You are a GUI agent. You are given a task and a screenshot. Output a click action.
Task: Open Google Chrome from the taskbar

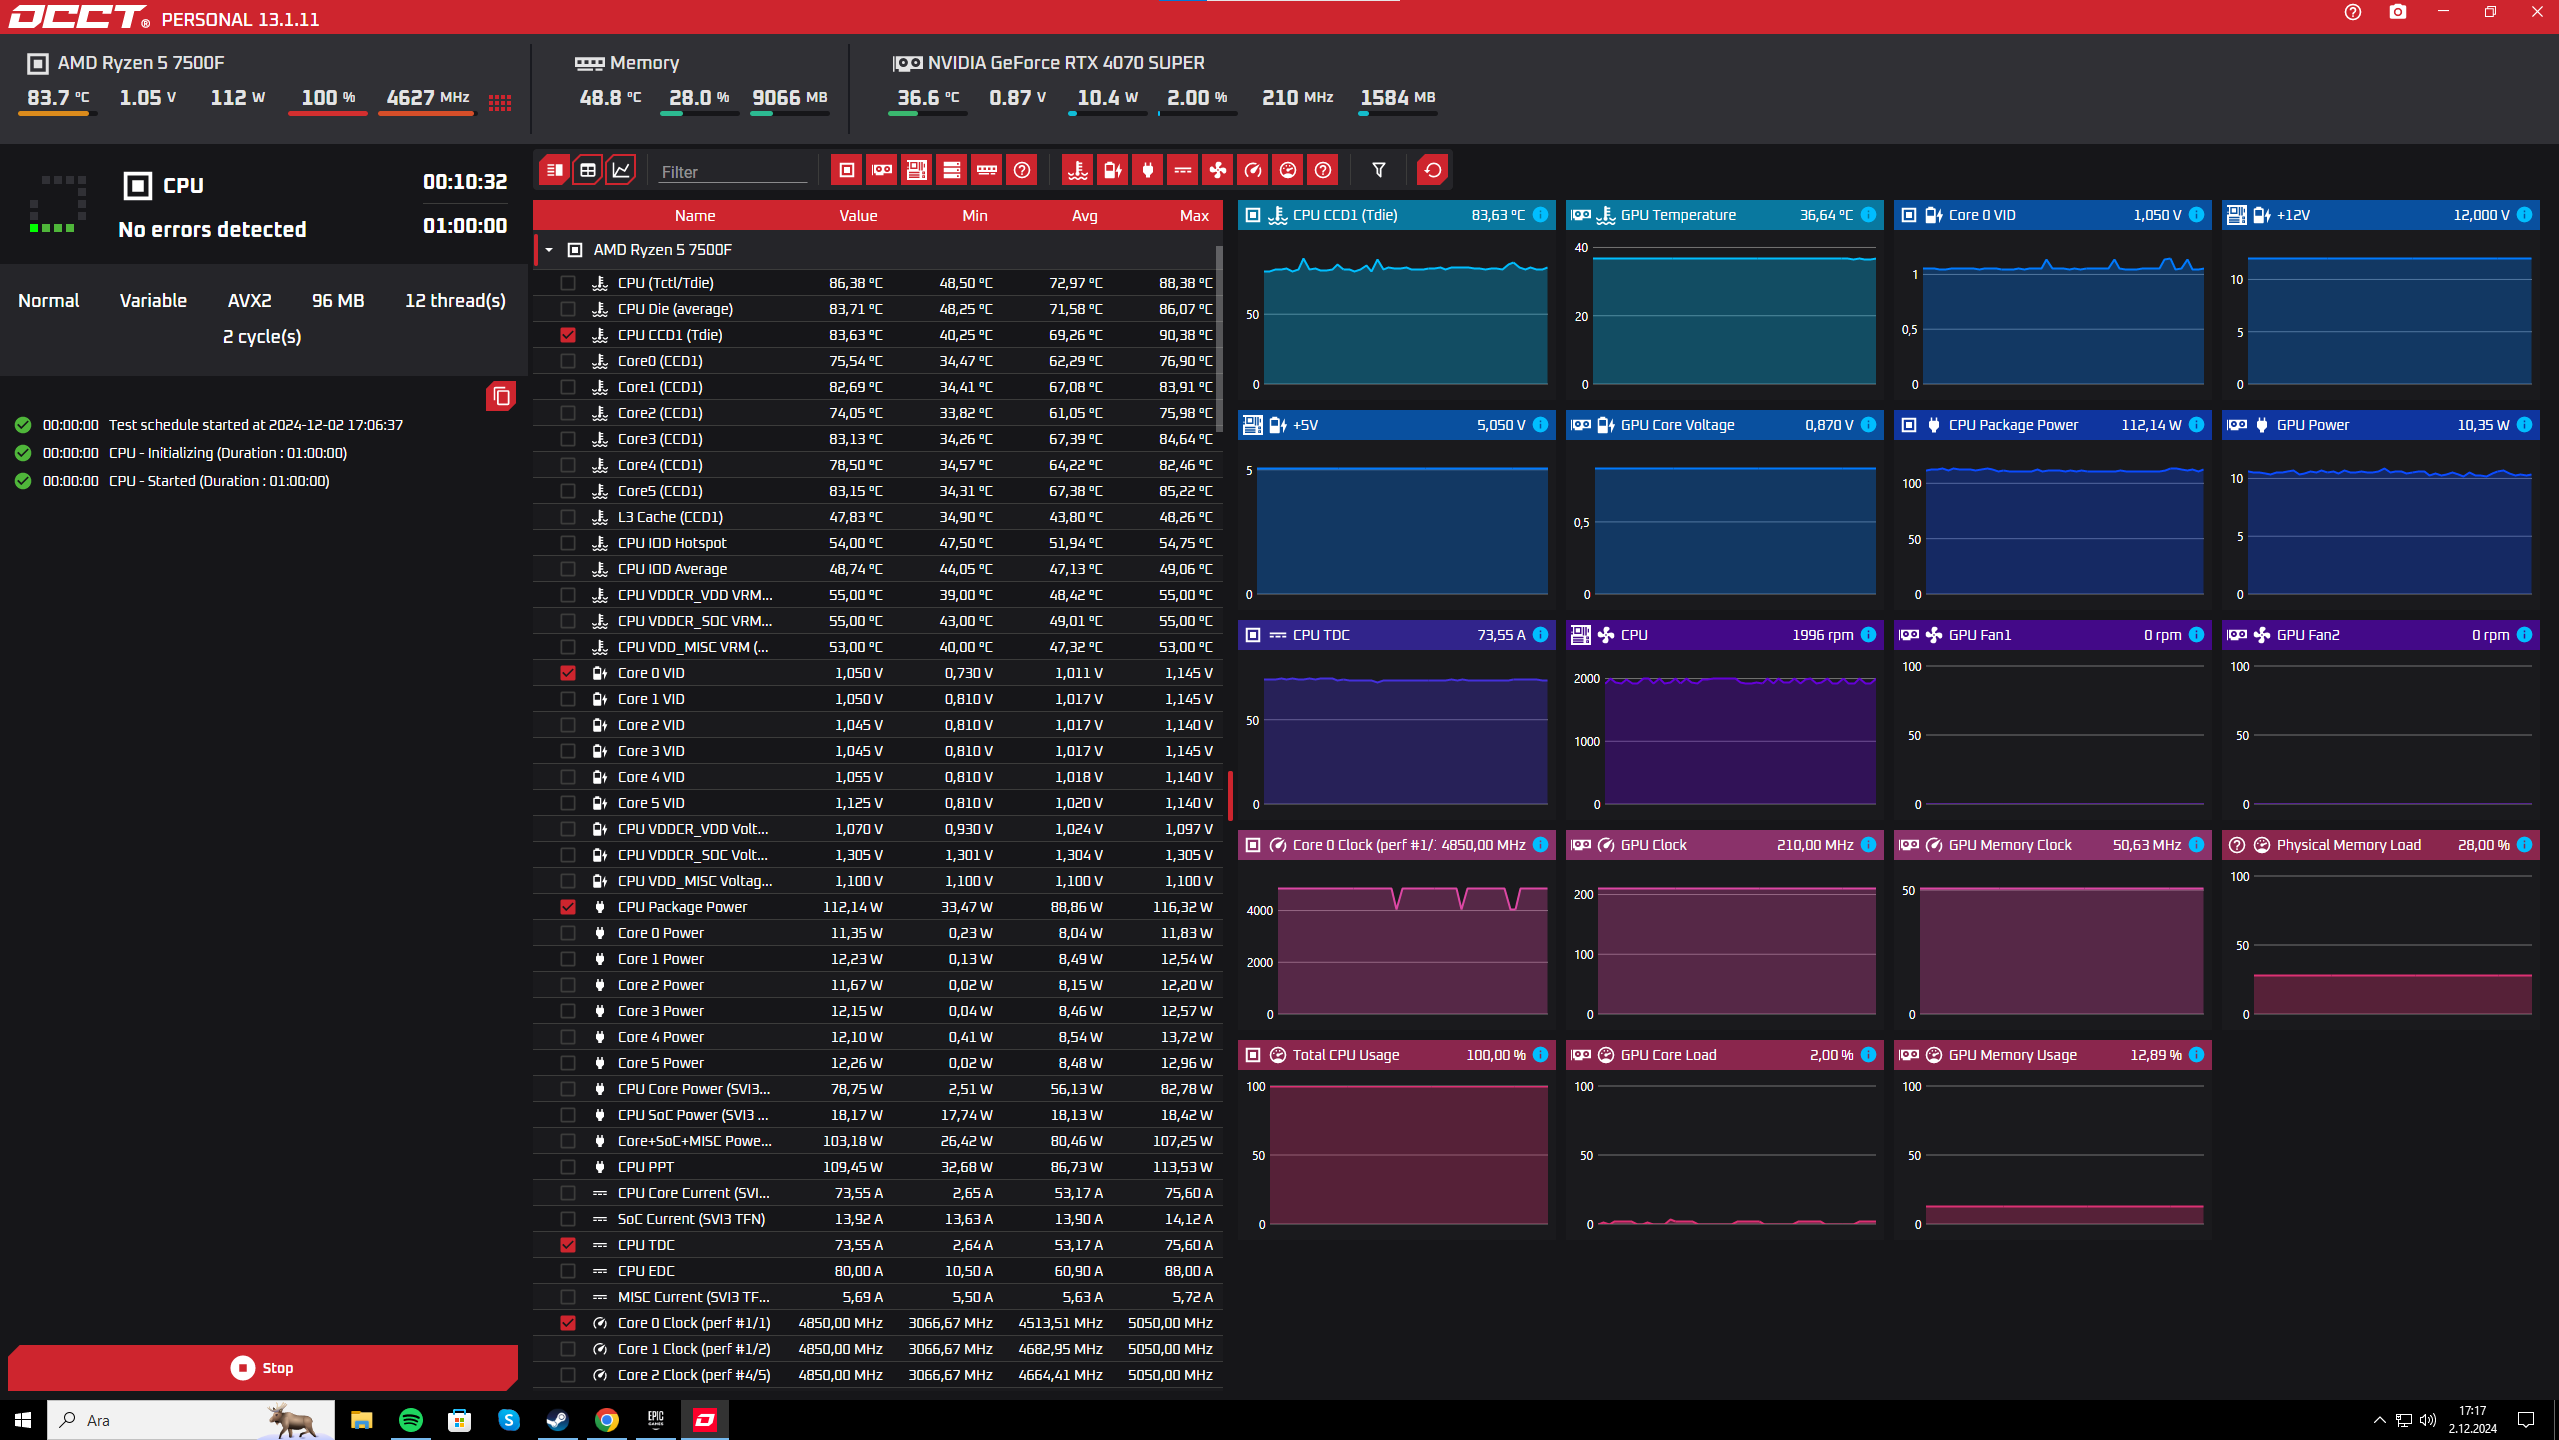click(x=606, y=1420)
